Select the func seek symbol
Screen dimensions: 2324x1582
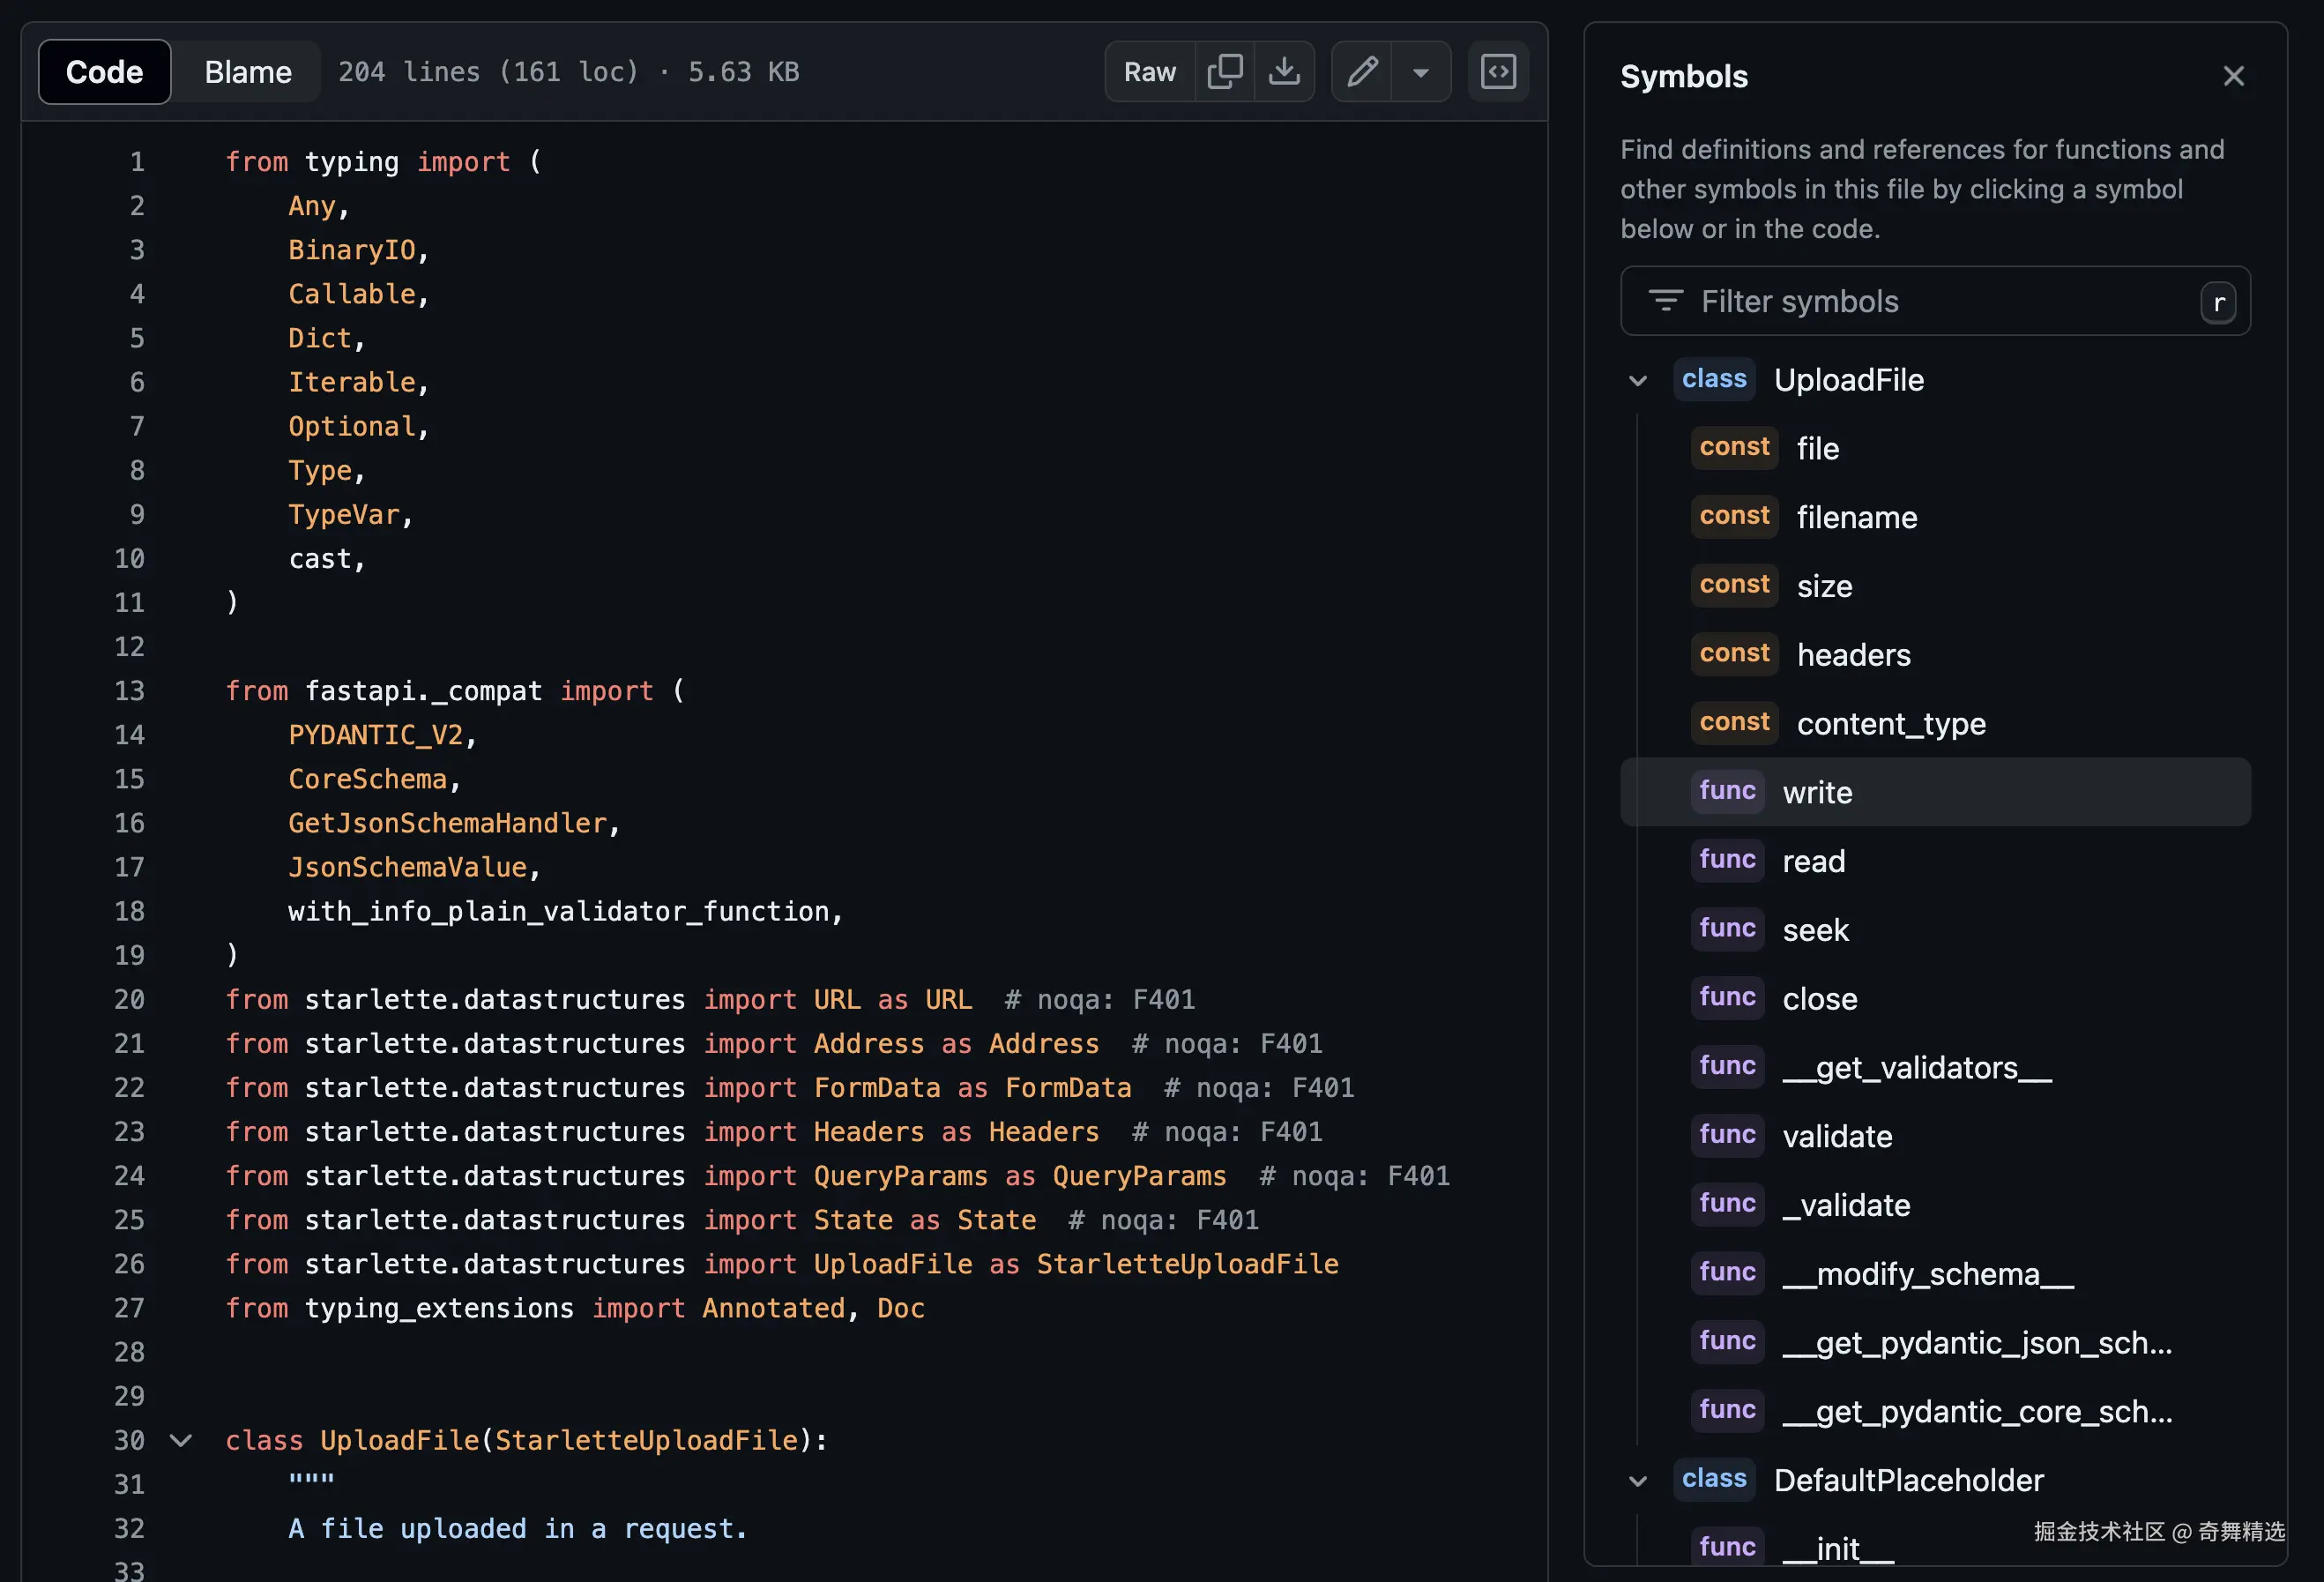click(x=1815, y=930)
